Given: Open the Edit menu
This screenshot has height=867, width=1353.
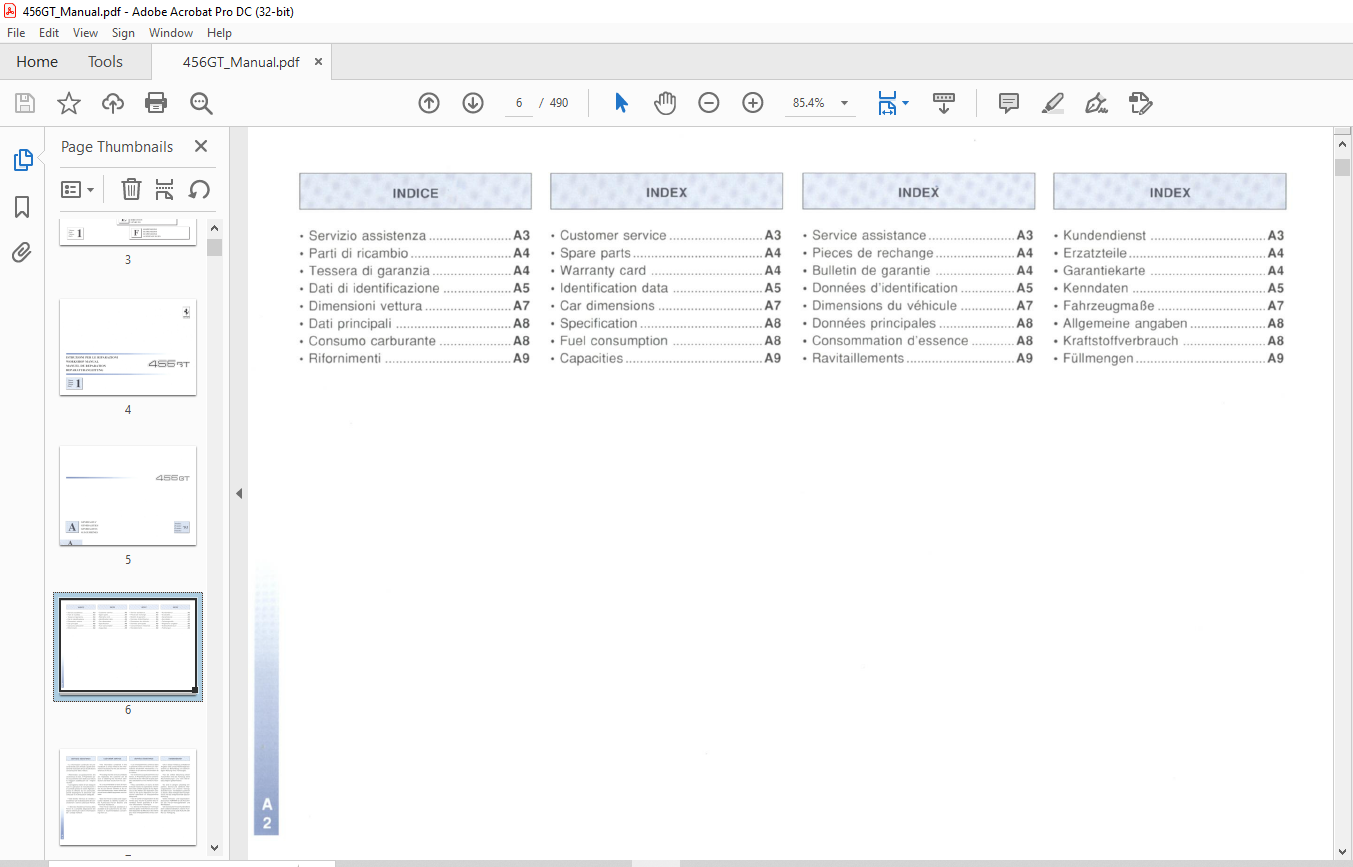Looking at the screenshot, I should (x=49, y=33).
